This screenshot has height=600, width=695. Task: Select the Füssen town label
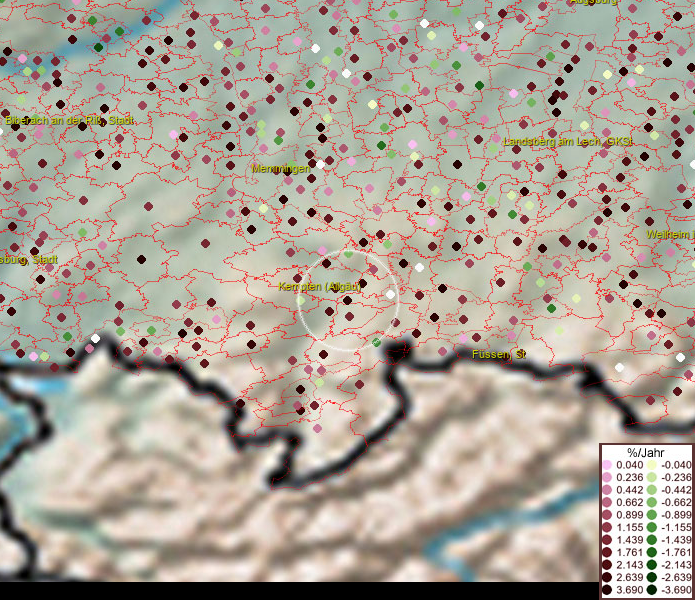(x=499, y=354)
